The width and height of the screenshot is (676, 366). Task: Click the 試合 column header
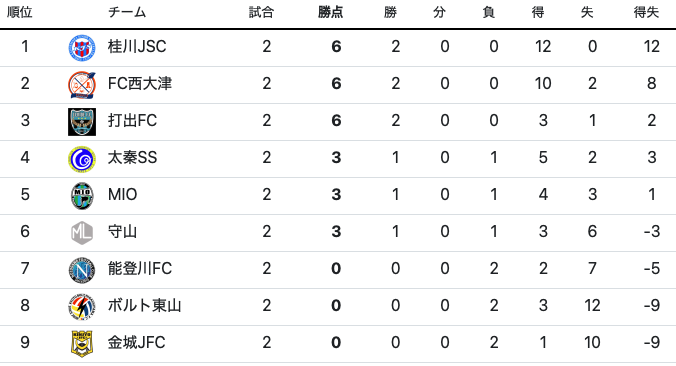pos(261,13)
